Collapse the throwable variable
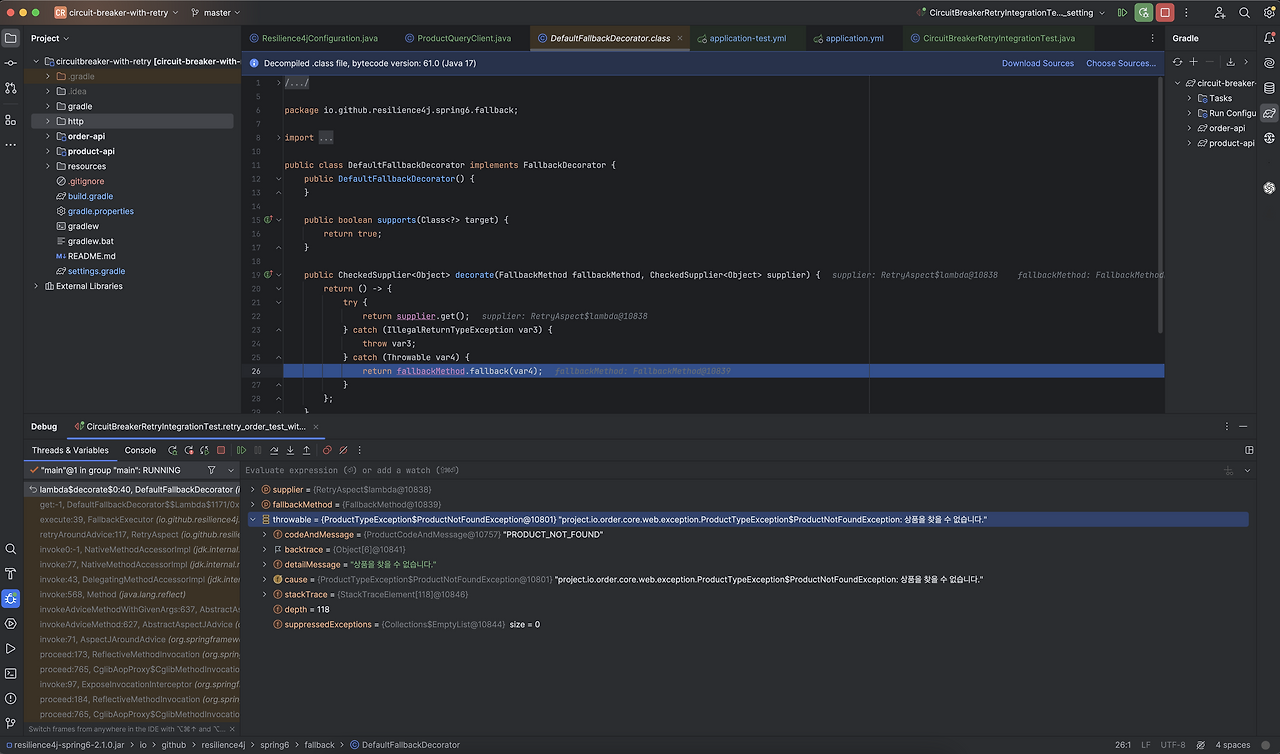 (252, 520)
